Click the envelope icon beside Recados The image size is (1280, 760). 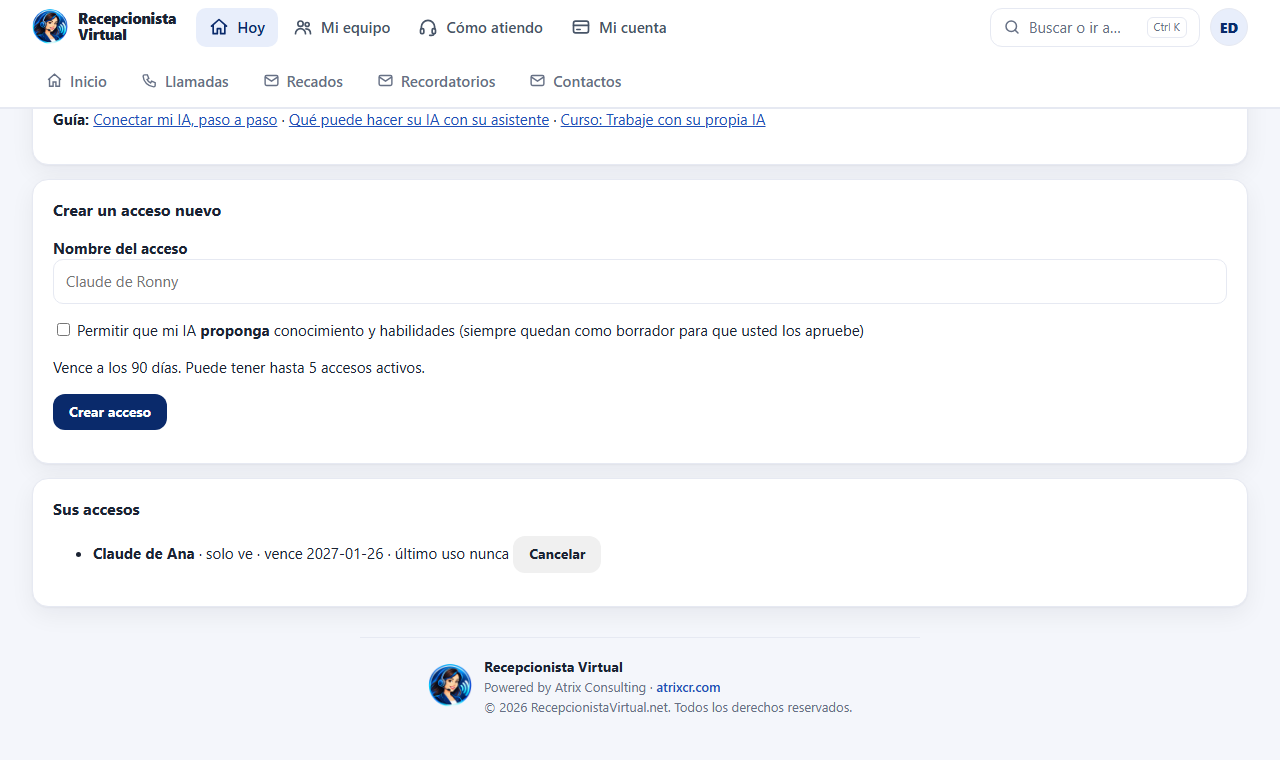pyautogui.click(x=271, y=81)
